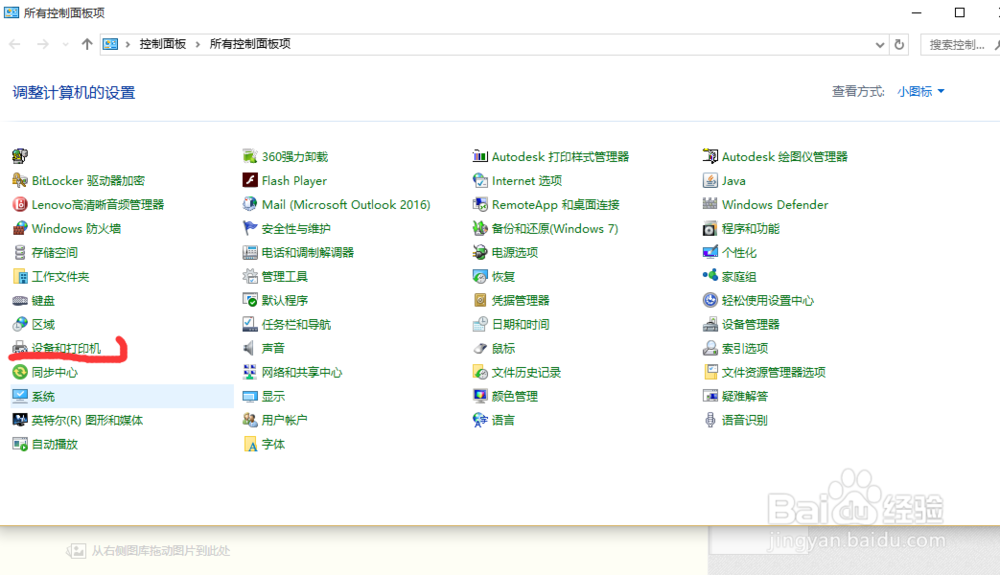The image size is (1000, 575).
Task: Open RemoteApp 和桌面连接 link
Action: point(555,205)
